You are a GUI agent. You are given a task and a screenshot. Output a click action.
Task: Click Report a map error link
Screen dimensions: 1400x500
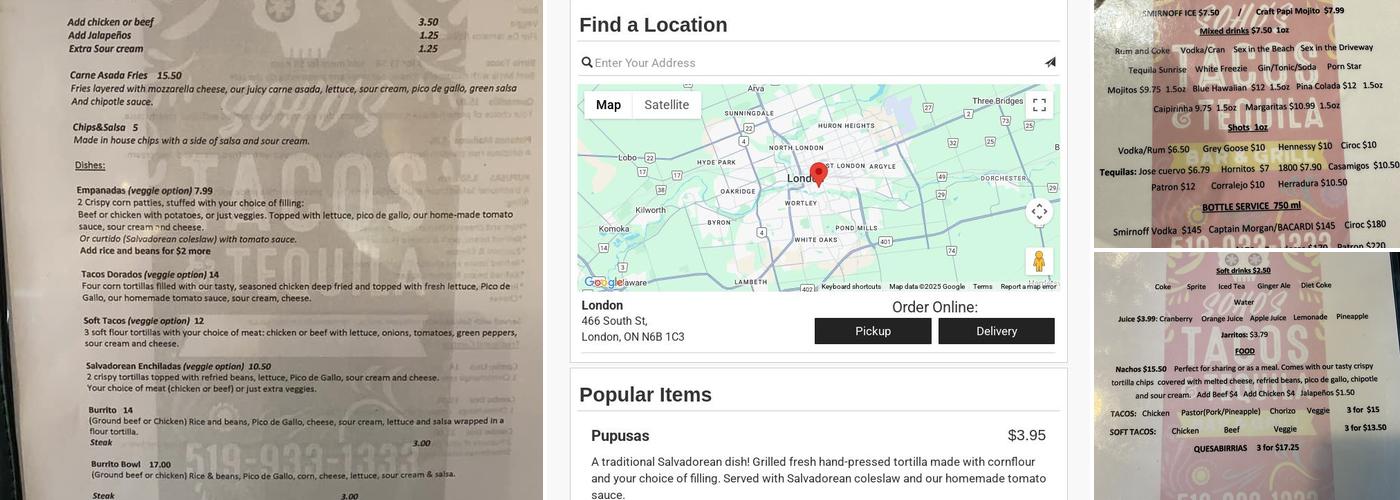1028,287
